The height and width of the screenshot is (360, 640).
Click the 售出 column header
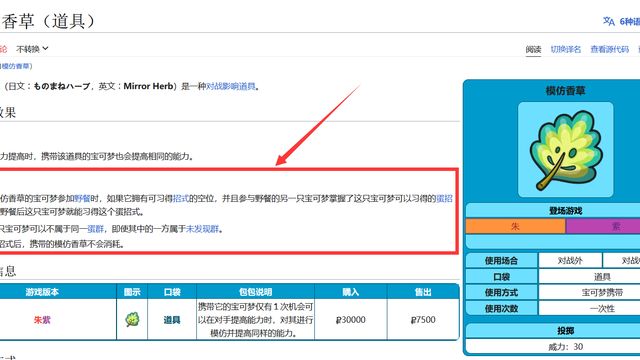(x=423, y=292)
